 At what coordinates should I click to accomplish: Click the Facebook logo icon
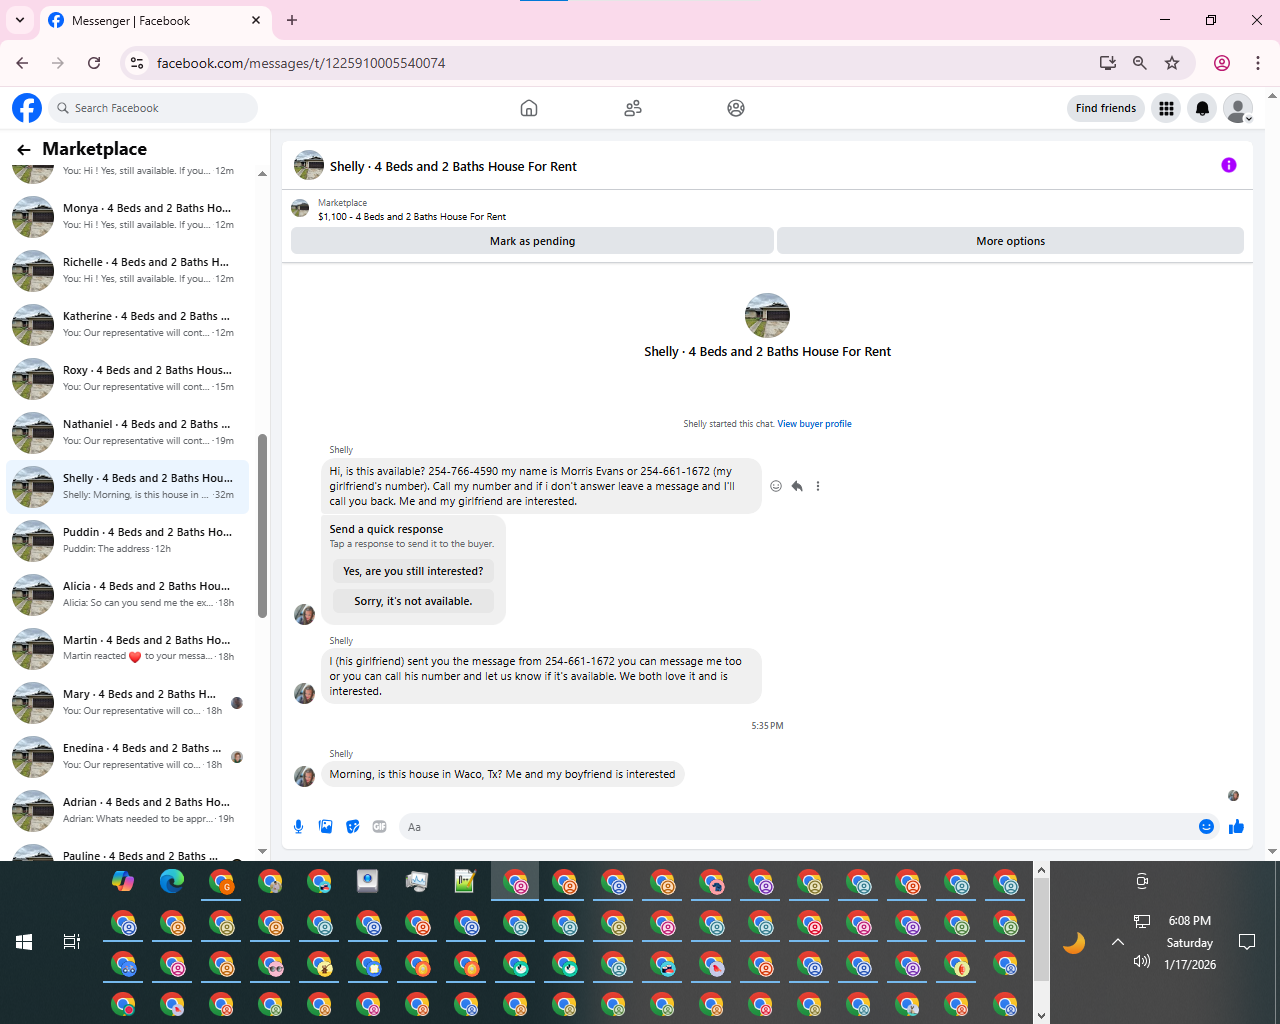27,108
